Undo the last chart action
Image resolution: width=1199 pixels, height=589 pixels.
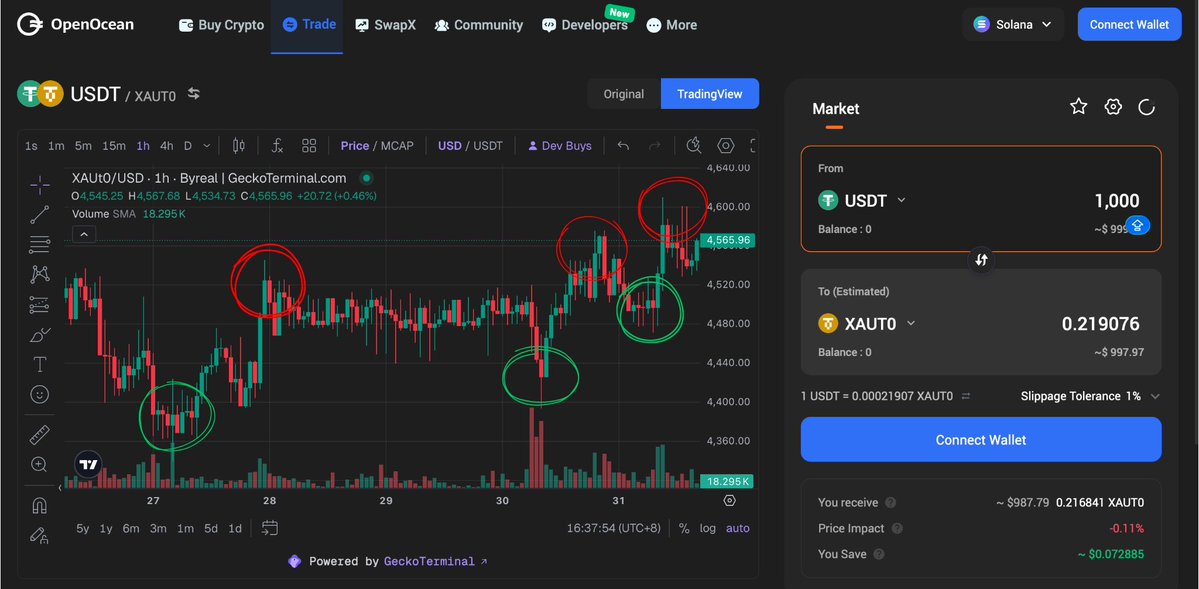point(623,145)
